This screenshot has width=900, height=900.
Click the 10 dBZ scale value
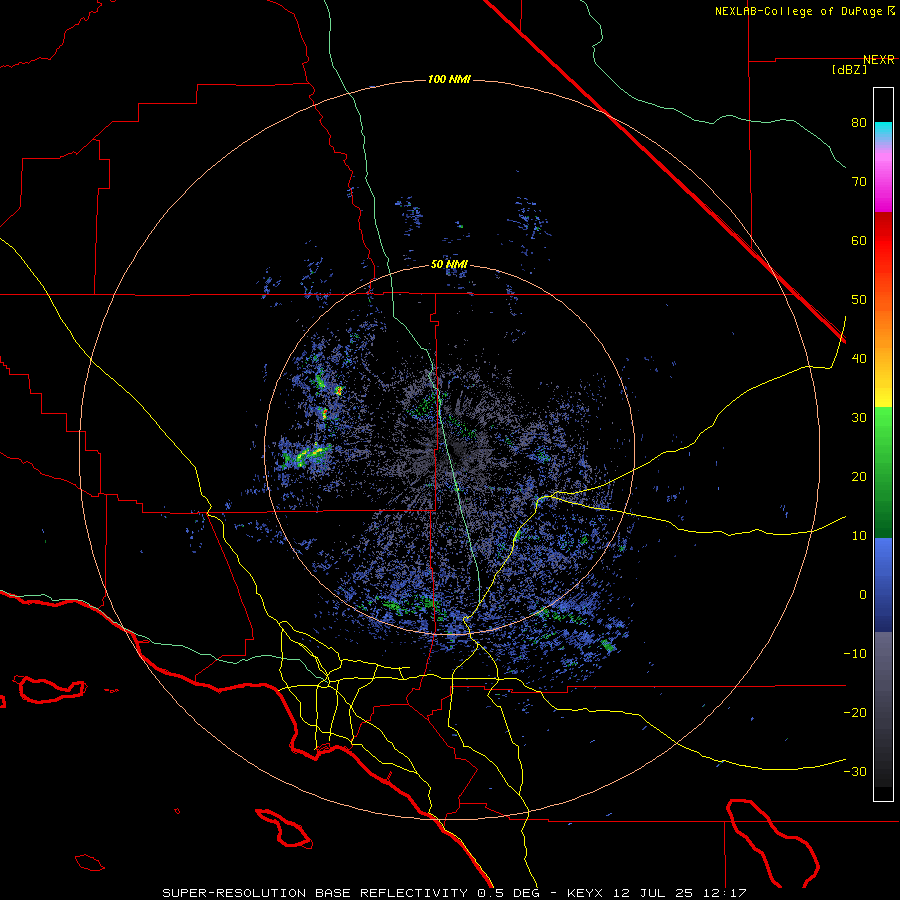[x=859, y=536]
